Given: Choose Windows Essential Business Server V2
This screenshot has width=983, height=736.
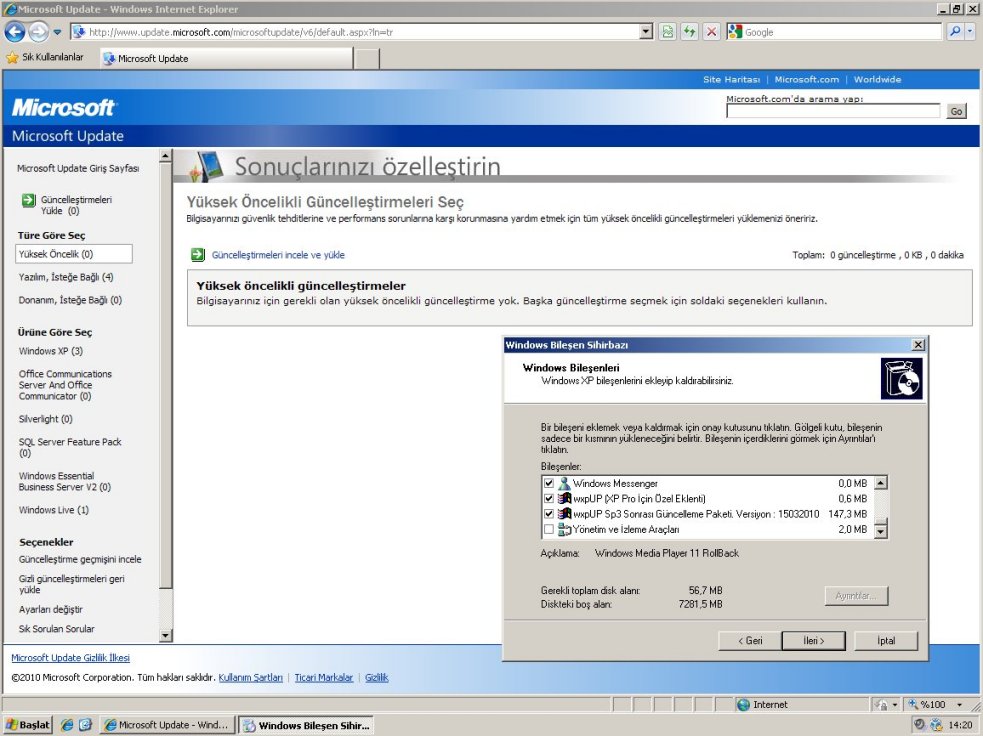Looking at the screenshot, I should tap(65, 481).
